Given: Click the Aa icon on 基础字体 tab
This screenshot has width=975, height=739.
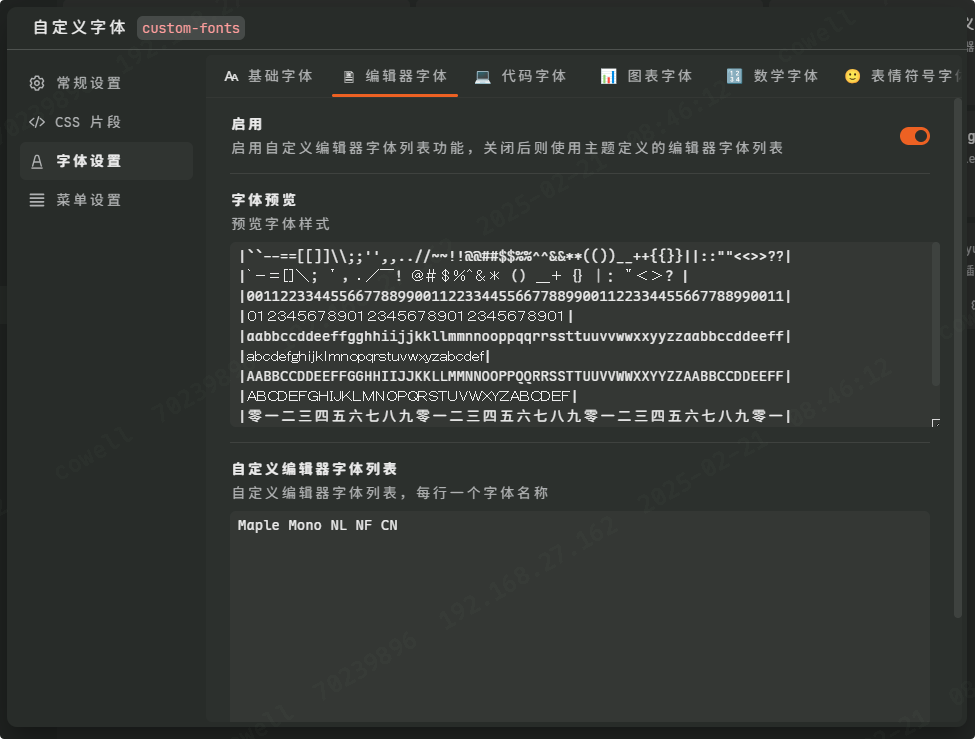Looking at the screenshot, I should tap(231, 77).
